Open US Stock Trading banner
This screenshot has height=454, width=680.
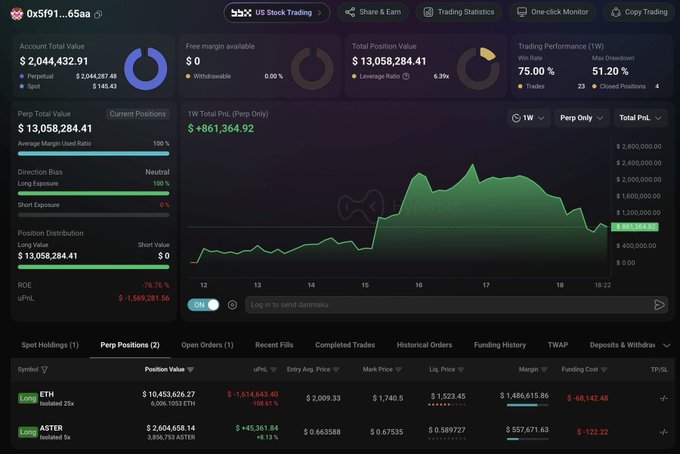(x=277, y=13)
